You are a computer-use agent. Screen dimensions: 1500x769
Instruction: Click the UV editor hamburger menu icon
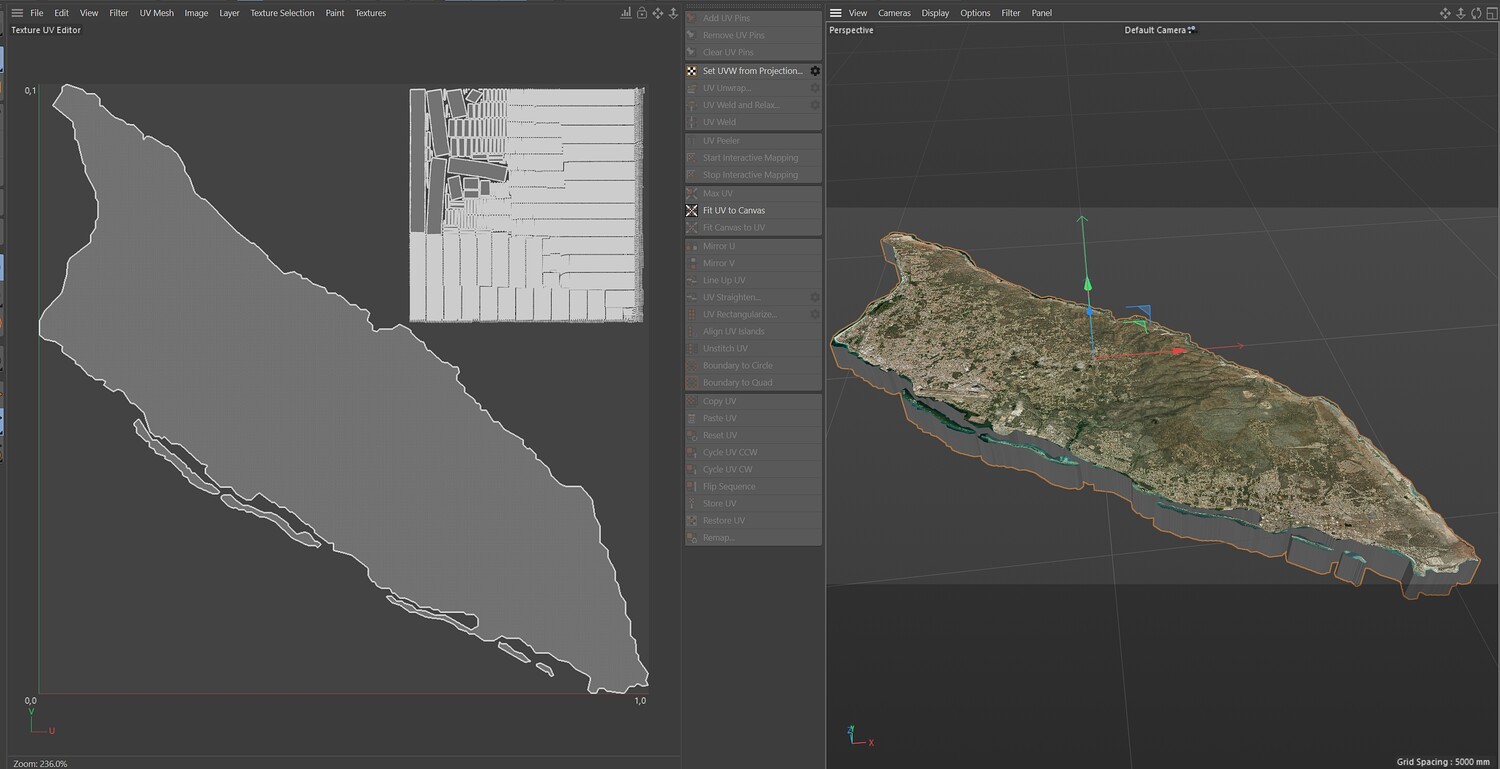[17, 13]
